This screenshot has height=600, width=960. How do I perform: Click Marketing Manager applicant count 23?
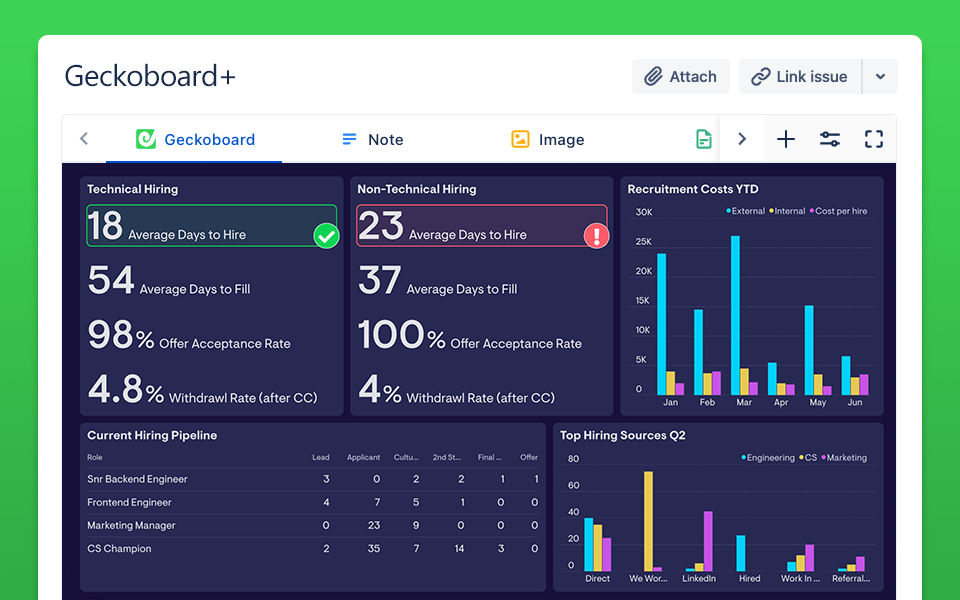tap(373, 526)
